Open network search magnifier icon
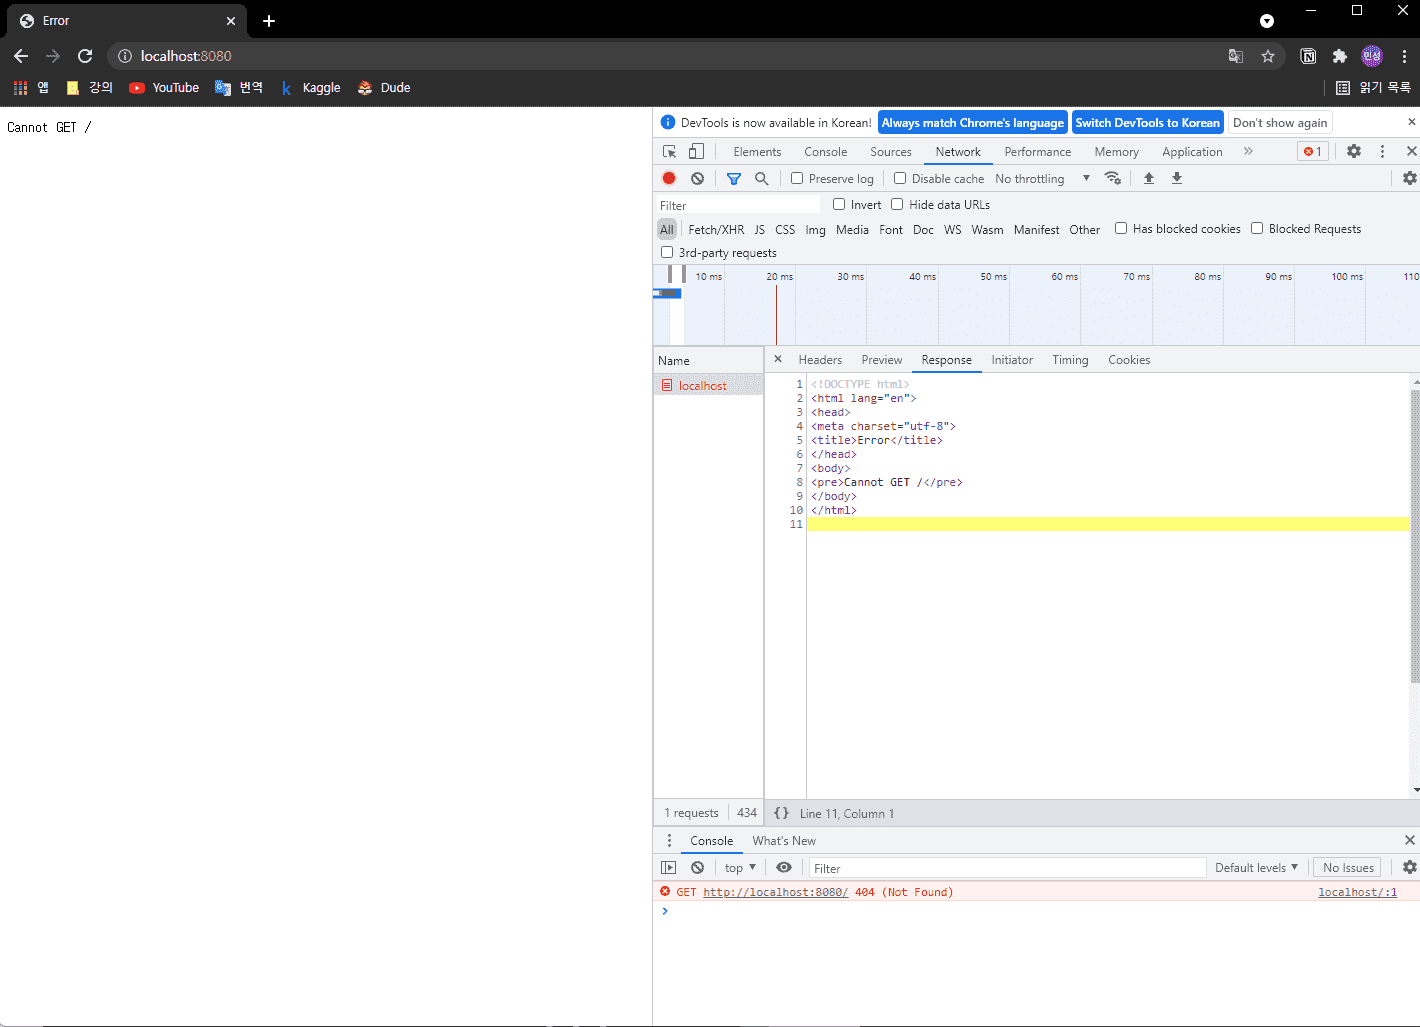1420x1027 pixels. click(761, 178)
